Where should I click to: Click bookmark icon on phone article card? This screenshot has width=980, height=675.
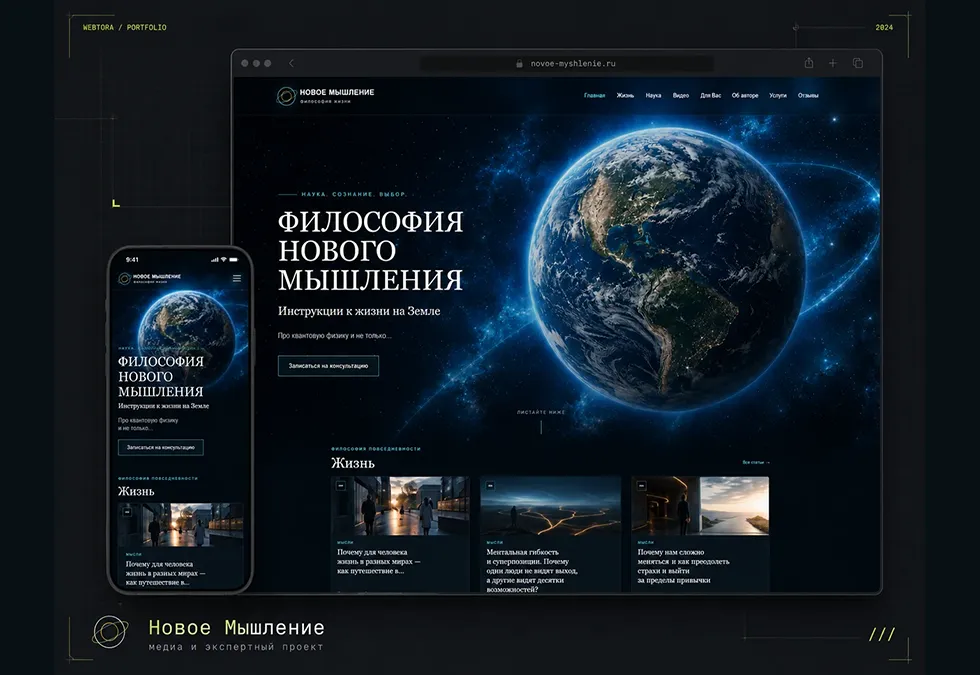[128, 512]
